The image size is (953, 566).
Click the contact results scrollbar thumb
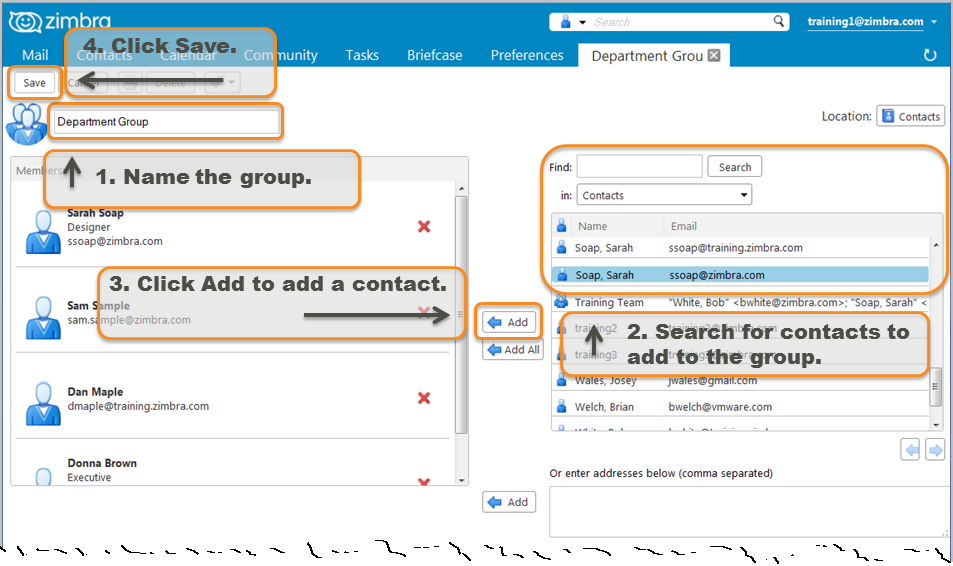click(936, 387)
